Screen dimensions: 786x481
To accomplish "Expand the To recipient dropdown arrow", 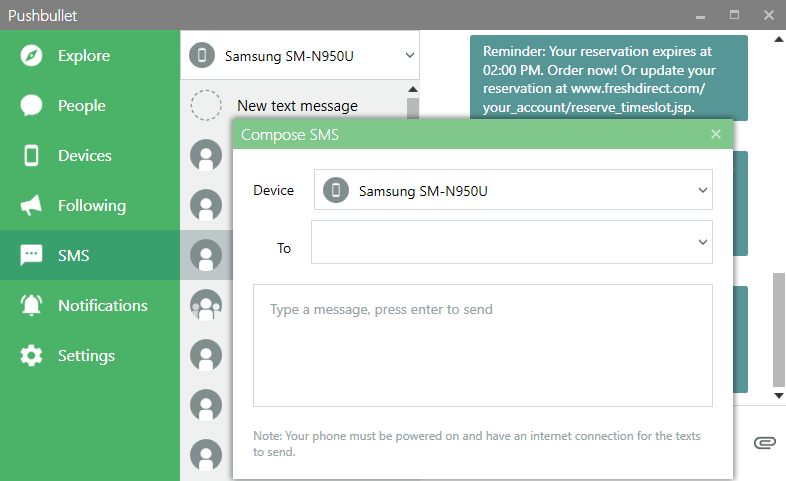I will pyautogui.click(x=703, y=242).
